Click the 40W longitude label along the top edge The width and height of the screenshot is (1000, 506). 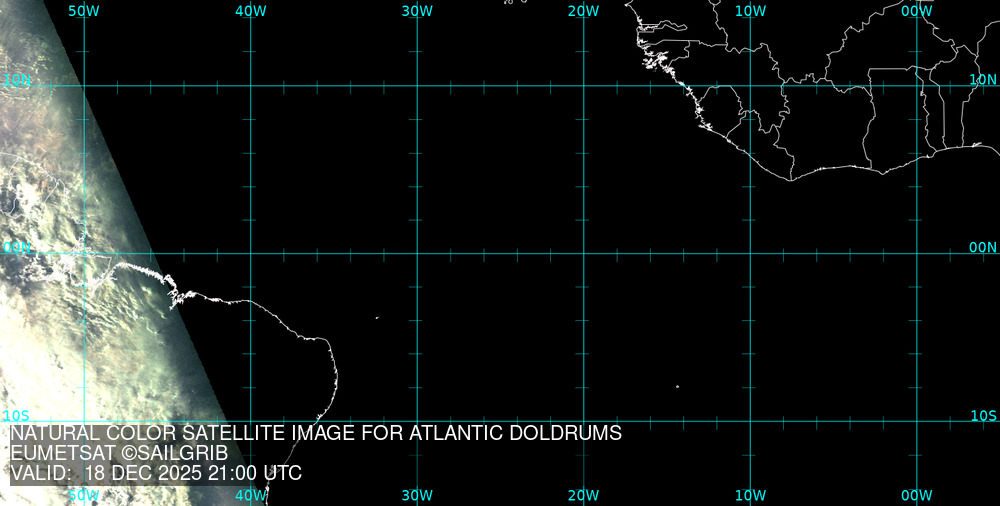click(251, 10)
